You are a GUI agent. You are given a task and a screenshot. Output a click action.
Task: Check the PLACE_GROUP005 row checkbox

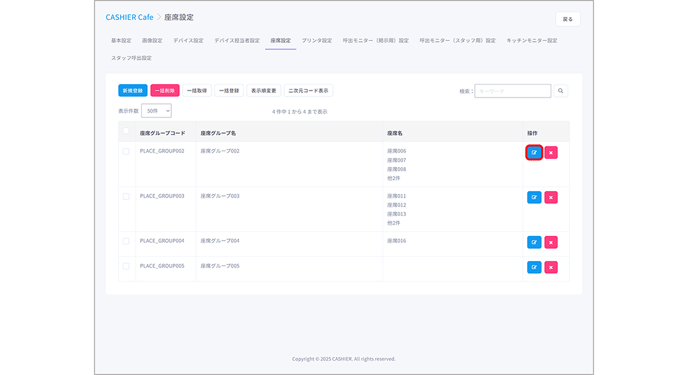126,266
